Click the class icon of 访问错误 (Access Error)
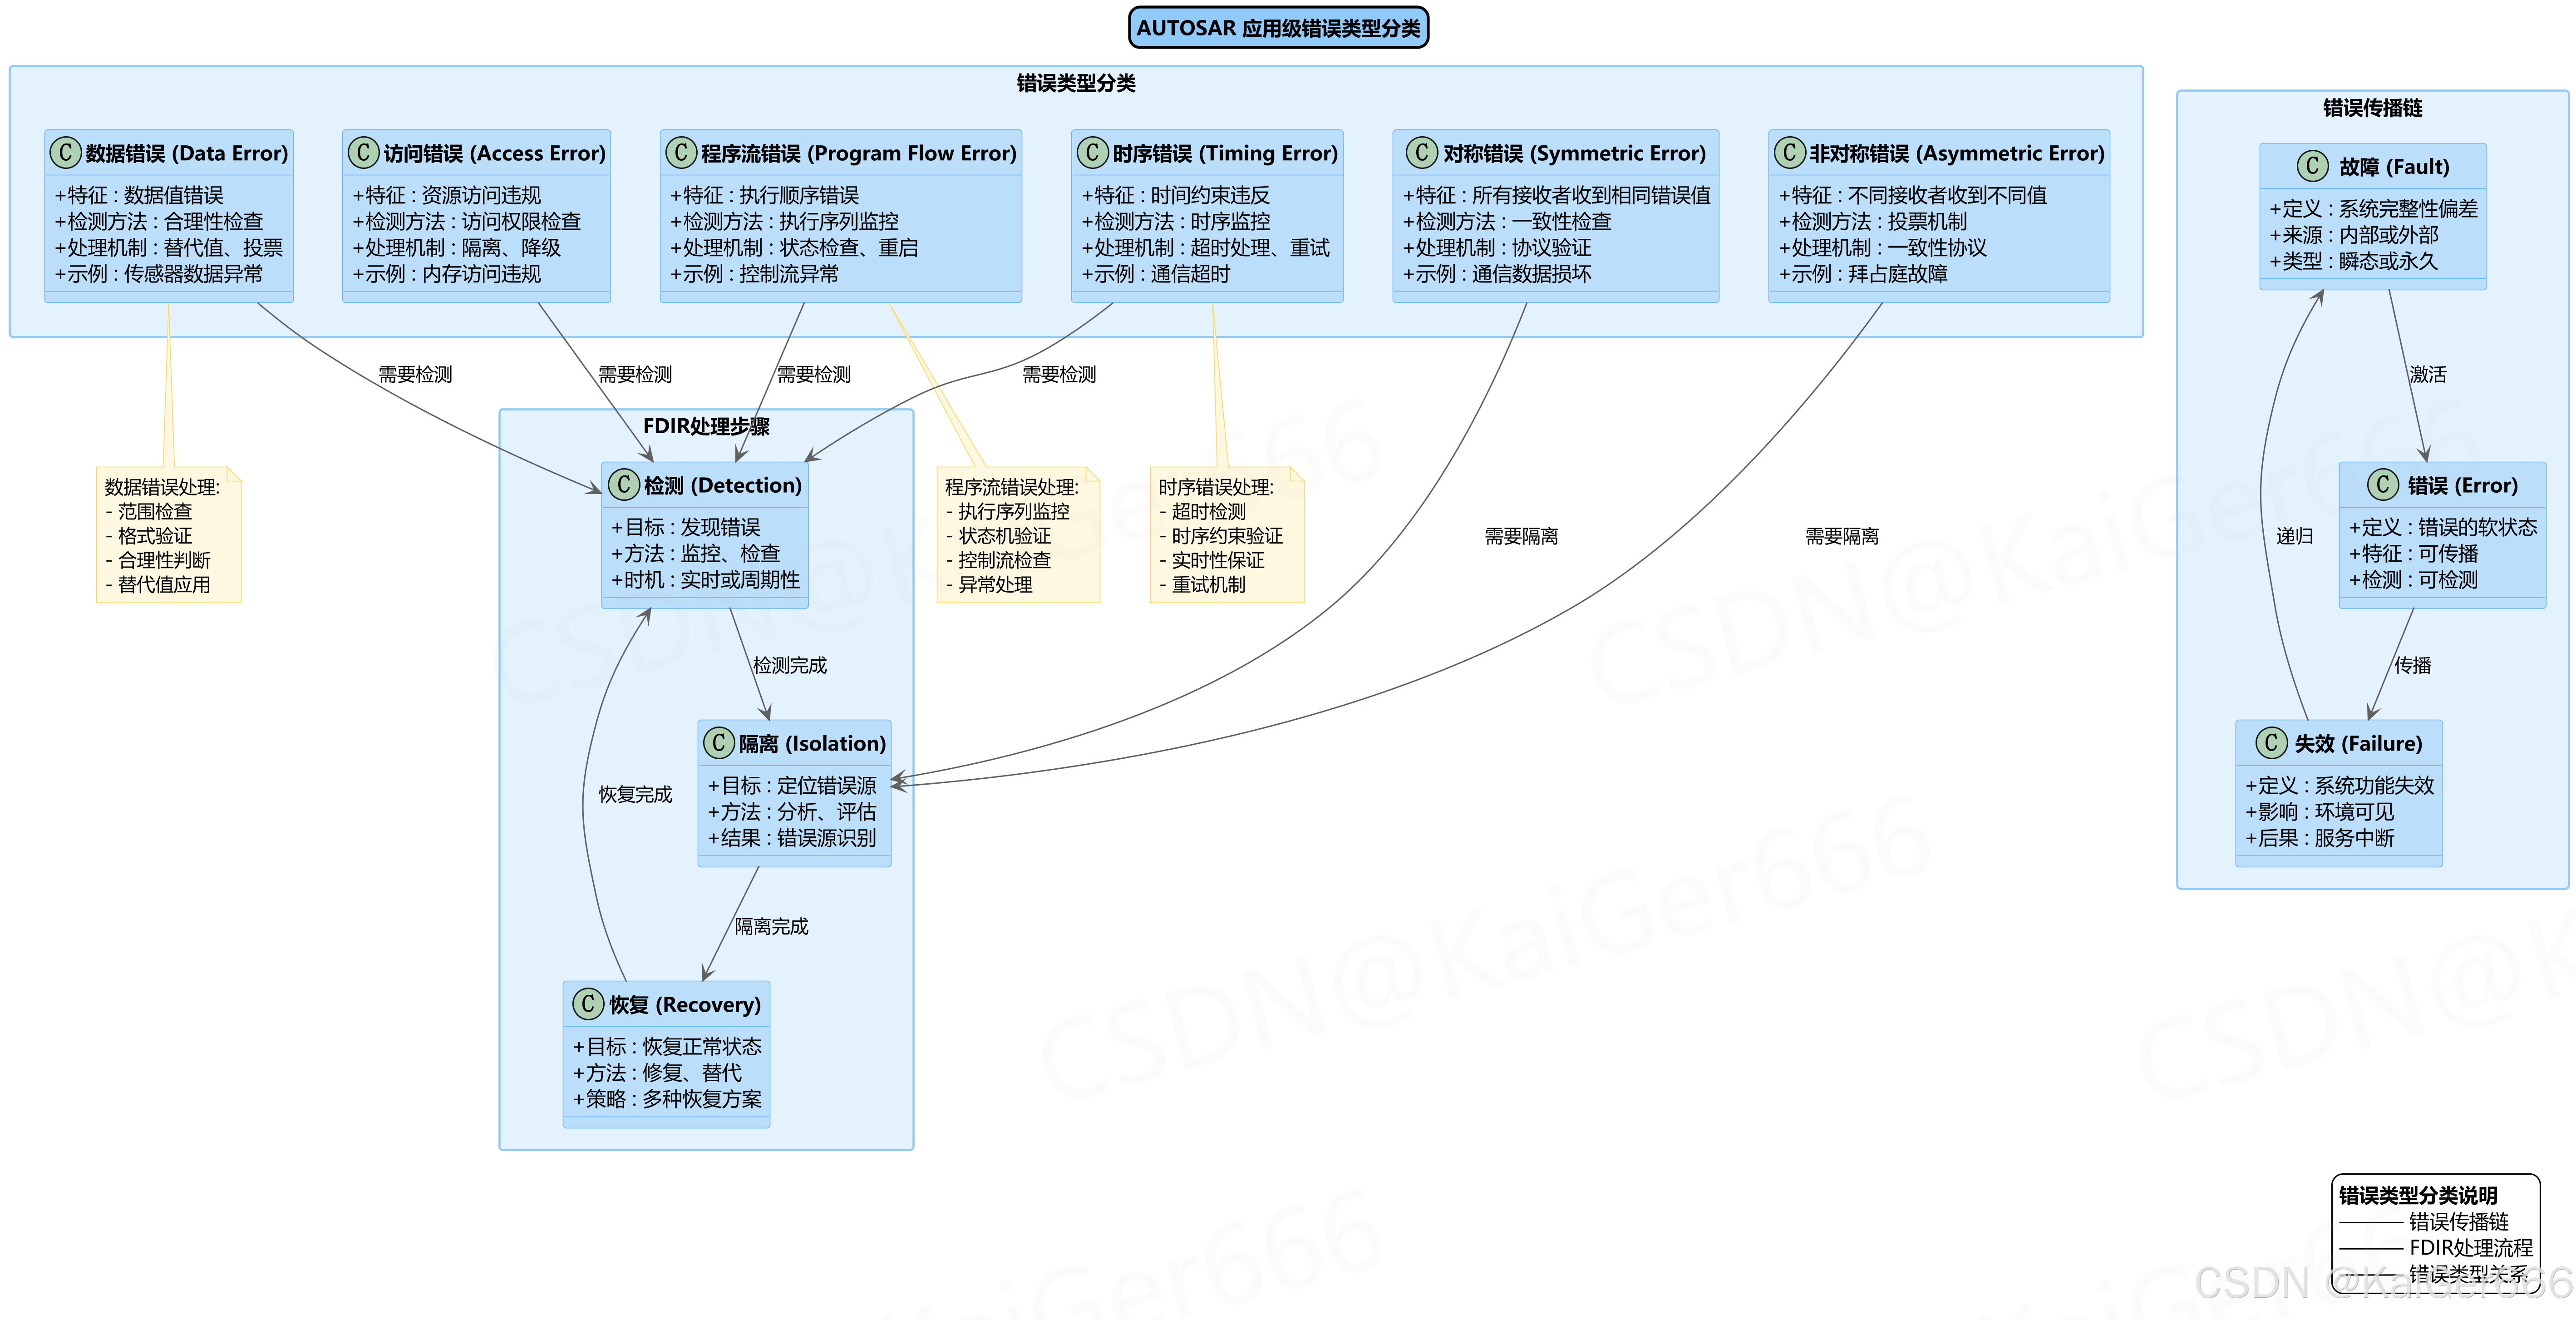Screen dimensions: 2576x1320 (x=363, y=152)
